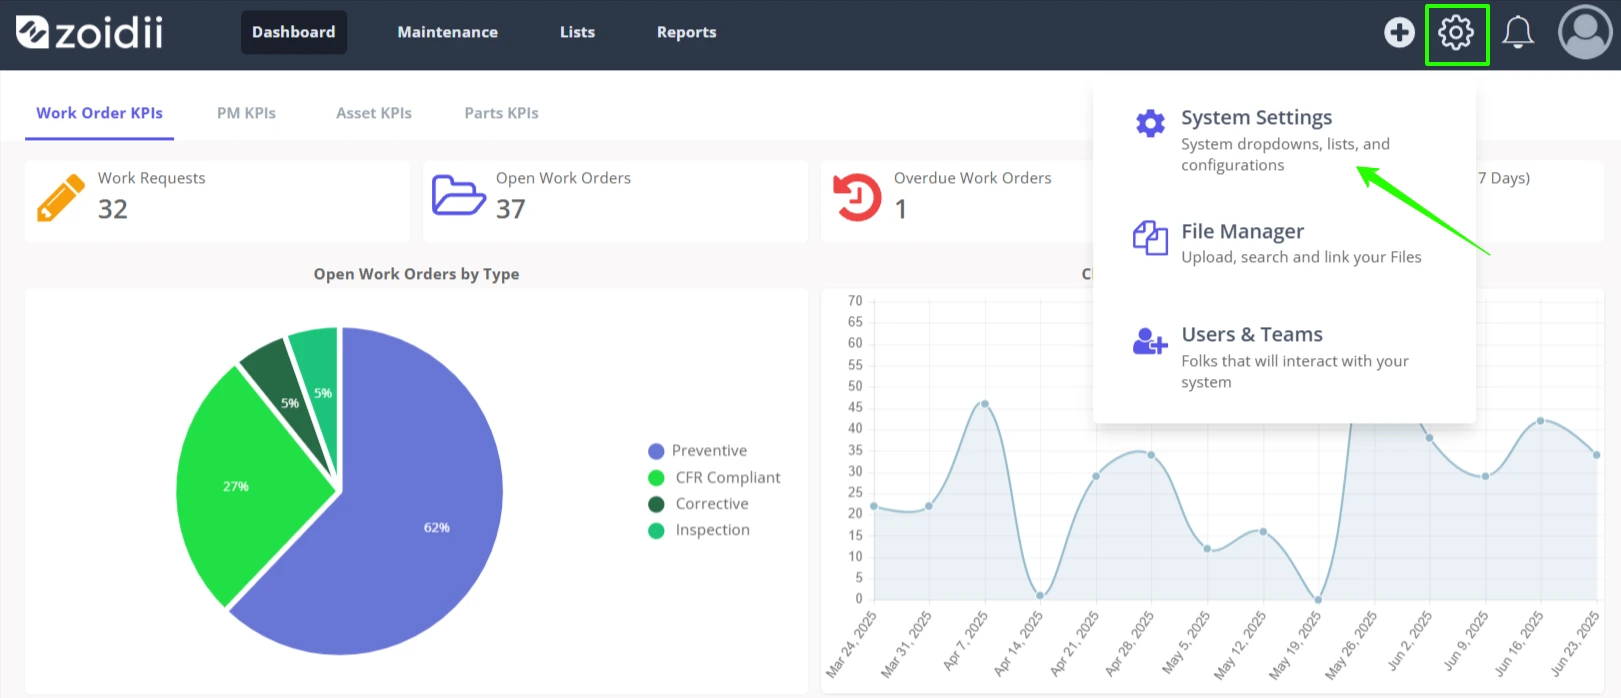Toggle the Preventive legend item

698,451
